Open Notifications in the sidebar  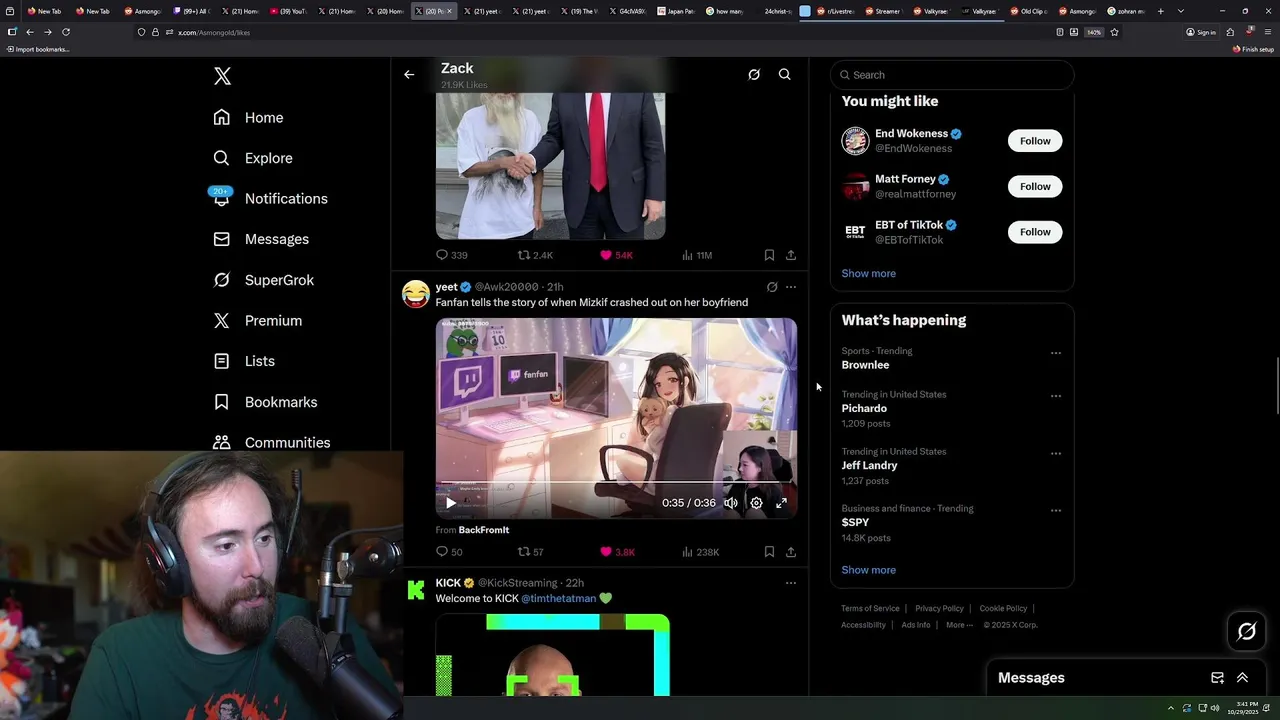click(270, 198)
